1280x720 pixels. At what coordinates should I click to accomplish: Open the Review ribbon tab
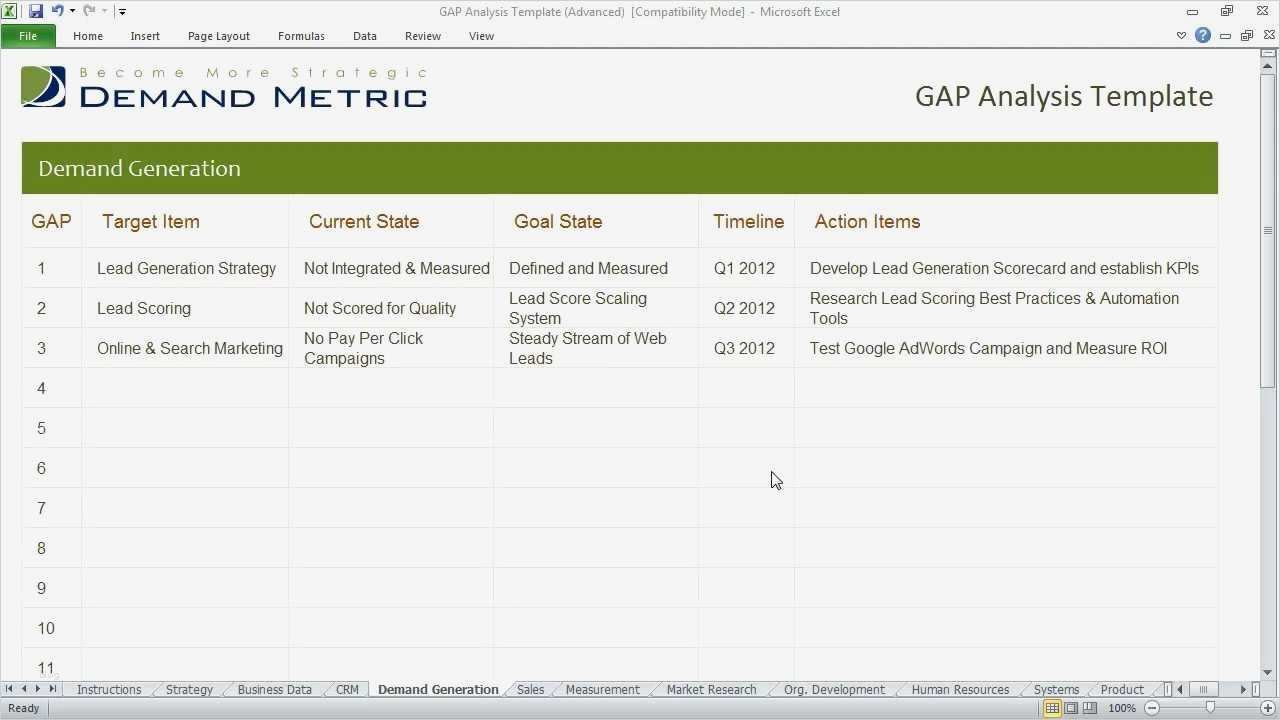coord(423,36)
